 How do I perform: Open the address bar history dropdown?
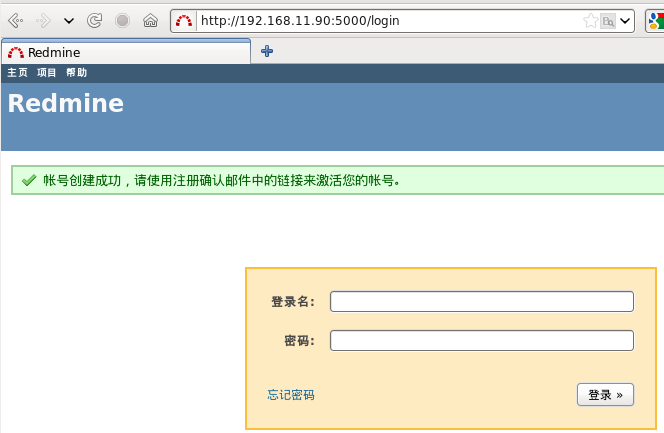click(x=625, y=20)
